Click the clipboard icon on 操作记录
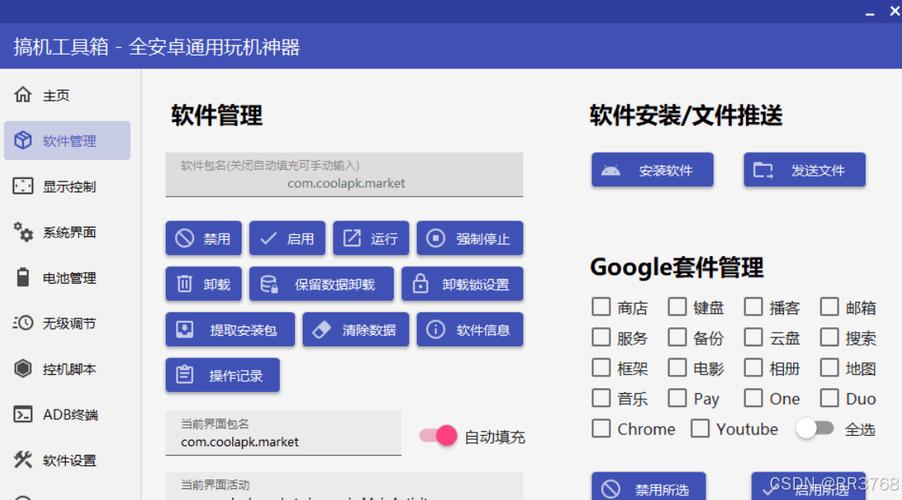This screenshot has height=500, width=902. (184, 375)
